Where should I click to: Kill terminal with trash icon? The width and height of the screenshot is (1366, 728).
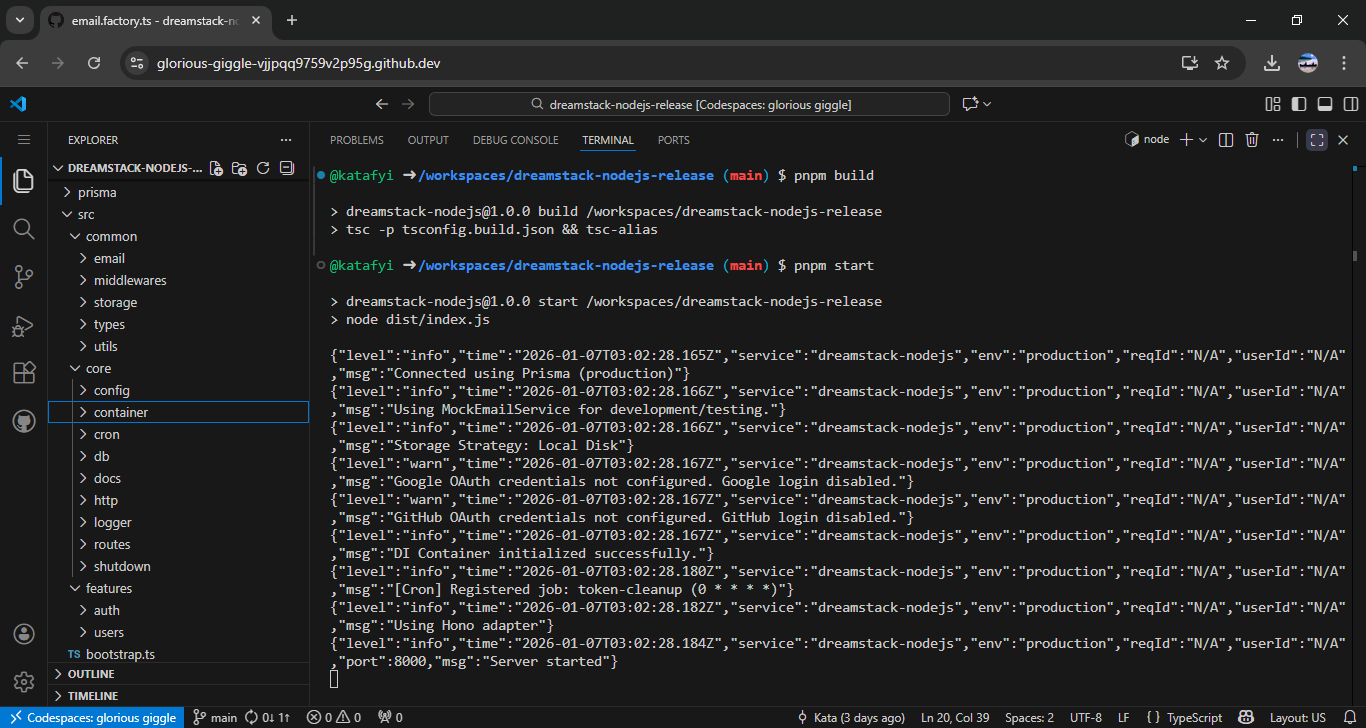click(x=1252, y=140)
